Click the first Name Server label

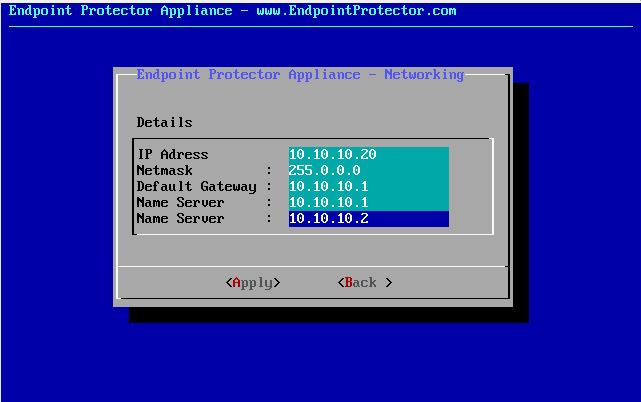click(x=180, y=202)
